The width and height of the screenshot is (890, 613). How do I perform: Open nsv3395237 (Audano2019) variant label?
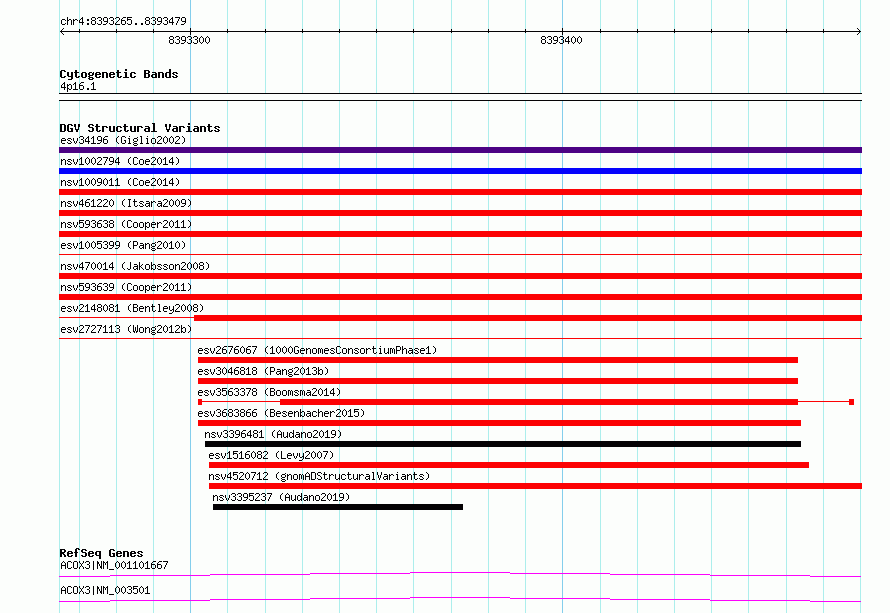(281, 497)
